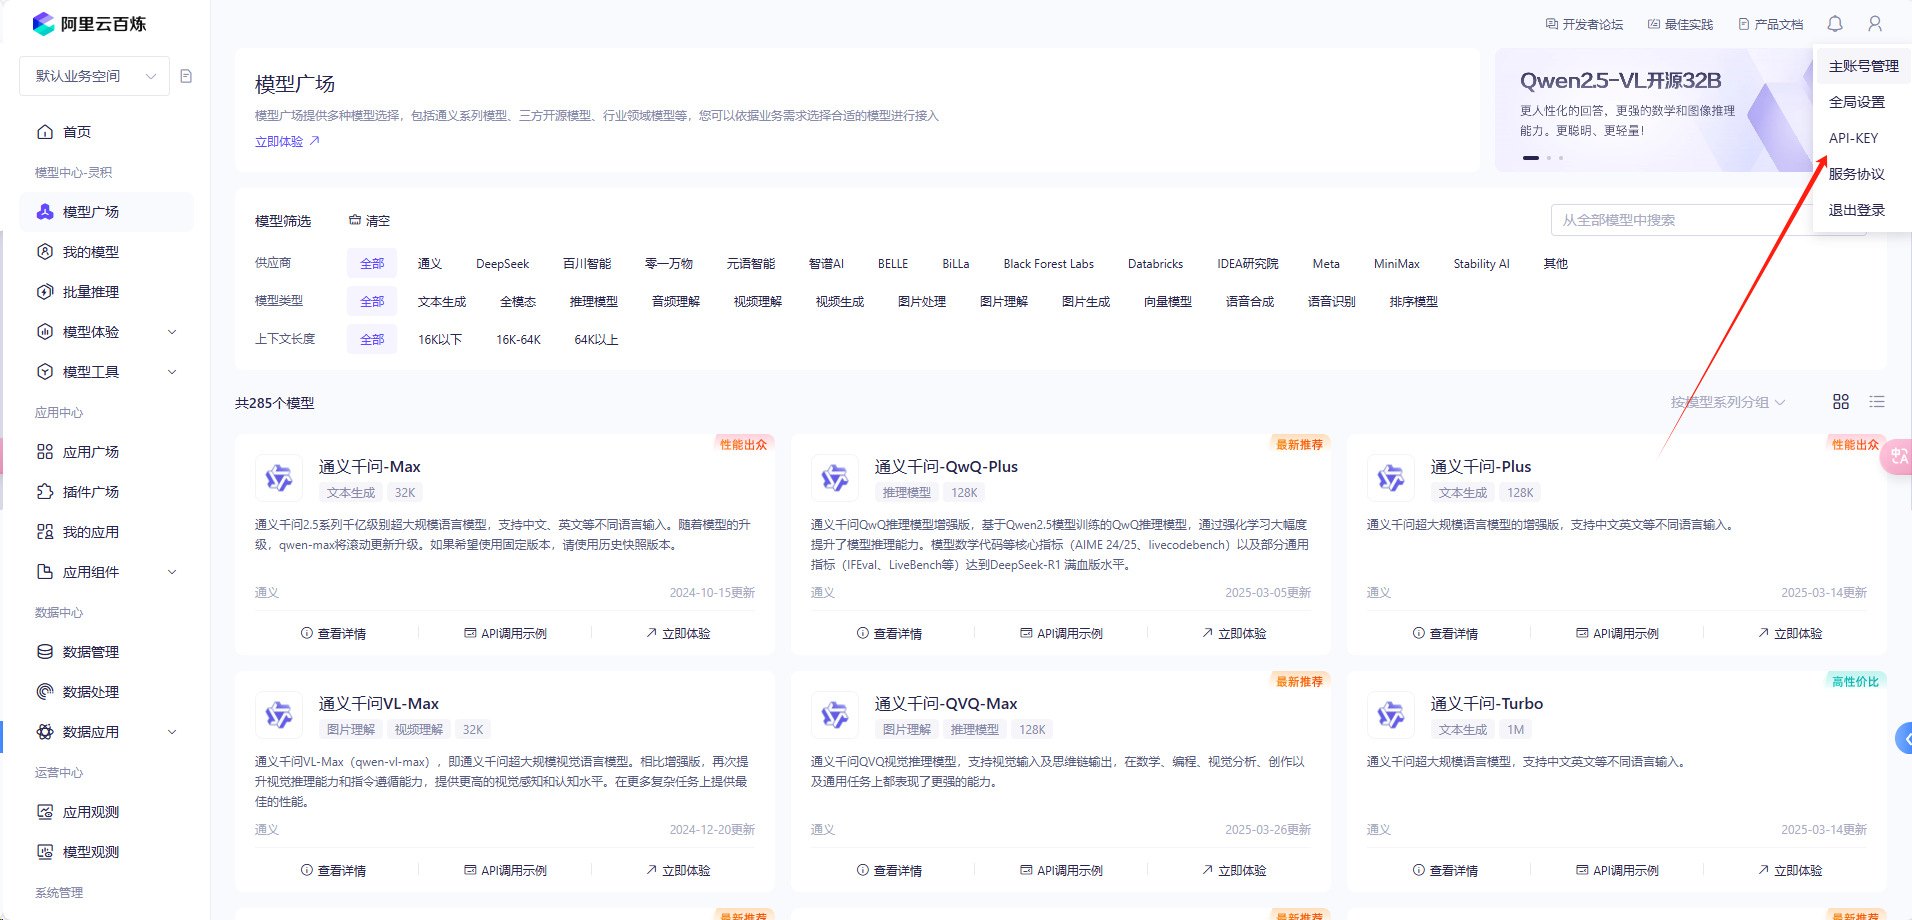
Task: Filter model type by 图片生成
Action: point(1086,302)
